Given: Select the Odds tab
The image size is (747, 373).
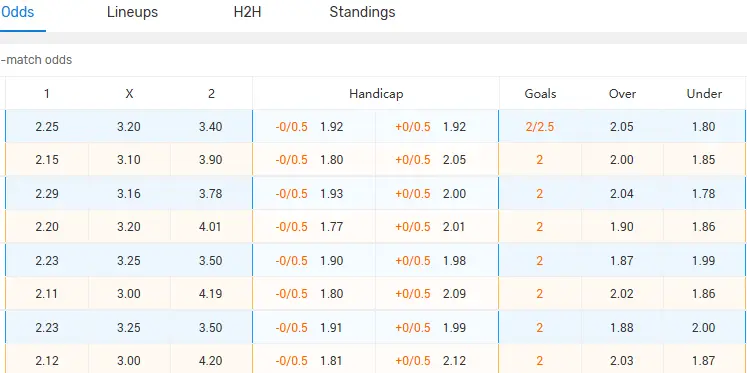Looking at the screenshot, I should click(17, 12).
